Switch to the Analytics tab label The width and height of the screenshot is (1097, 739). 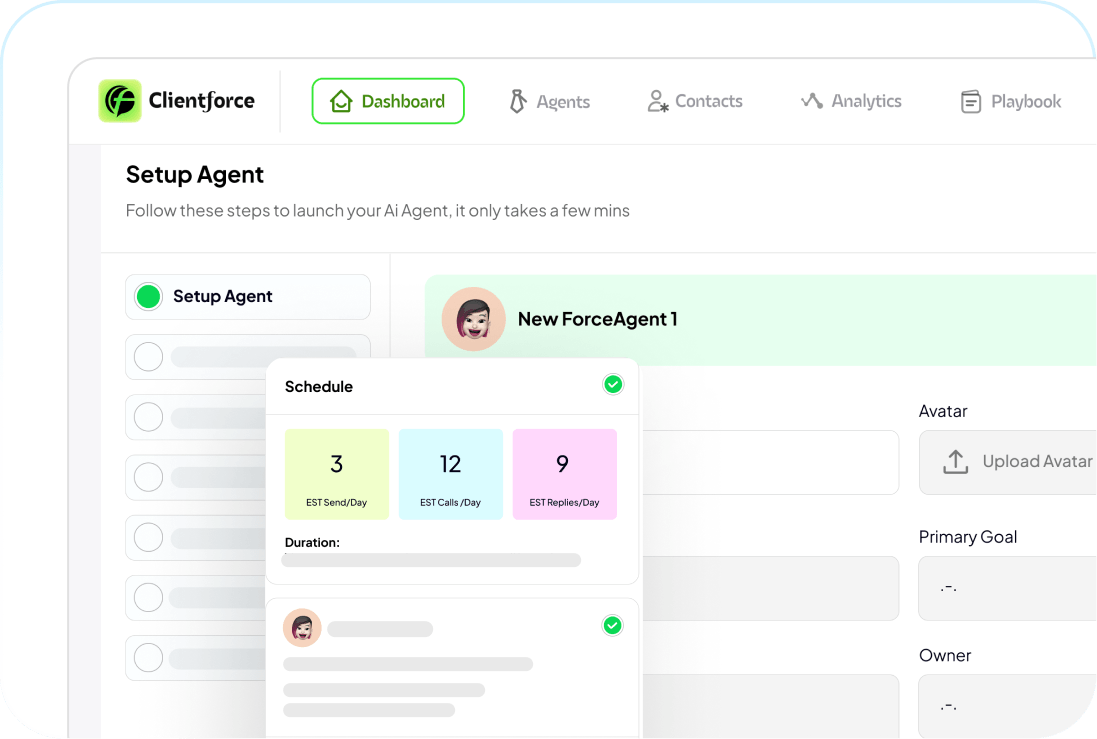866,101
